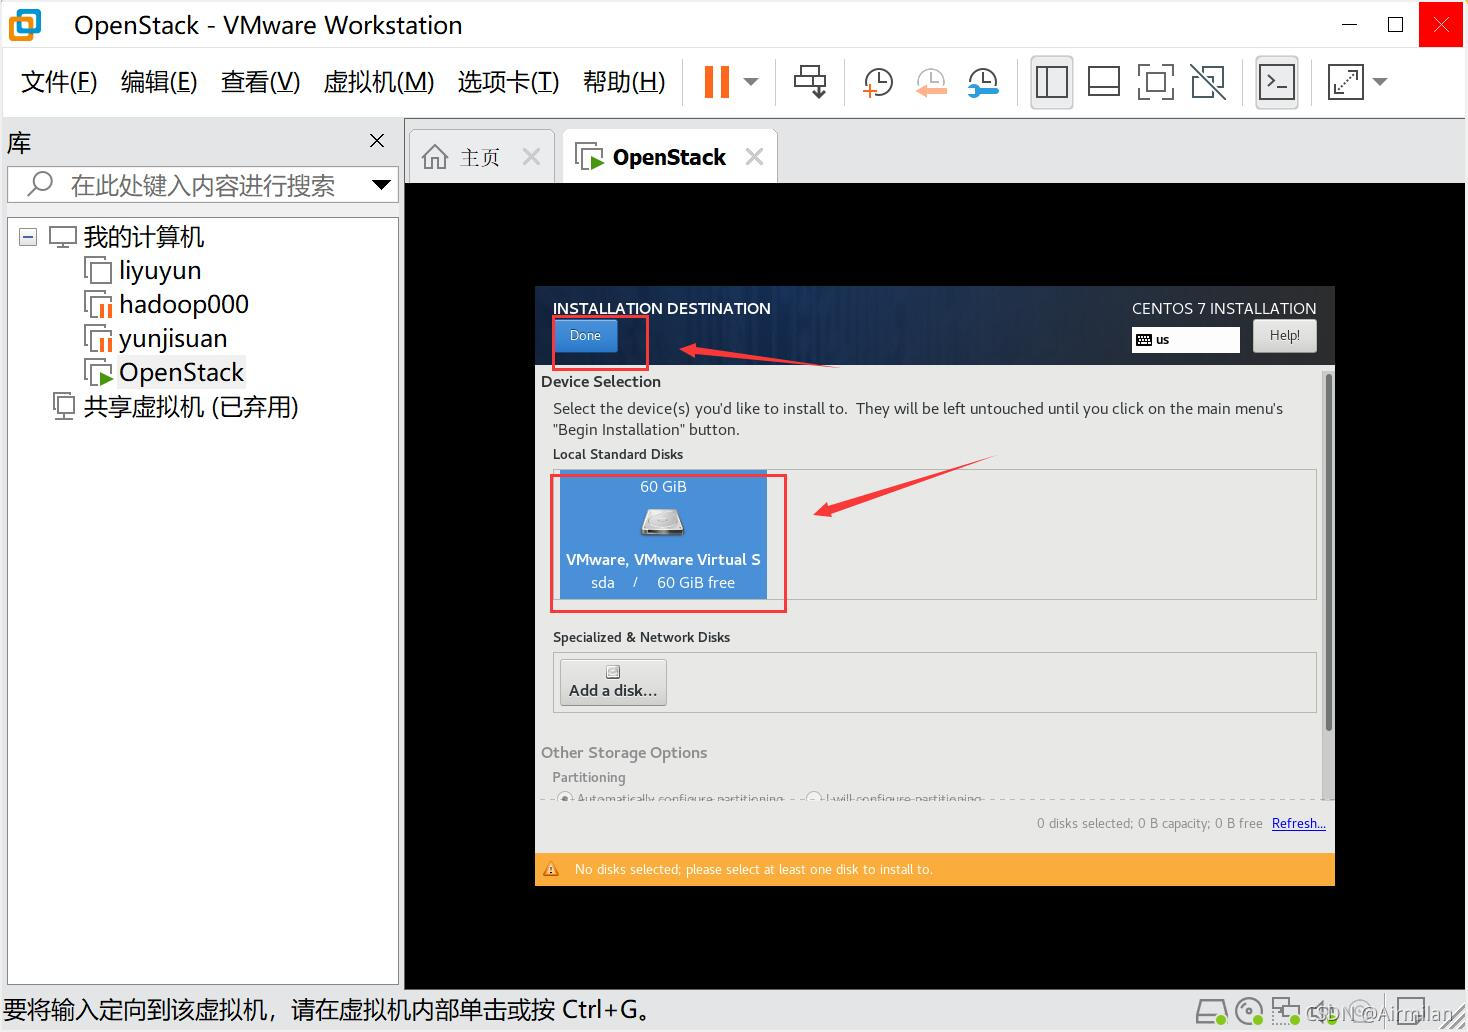Open the library search dropdown
1468x1032 pixels.
(381, 185)
